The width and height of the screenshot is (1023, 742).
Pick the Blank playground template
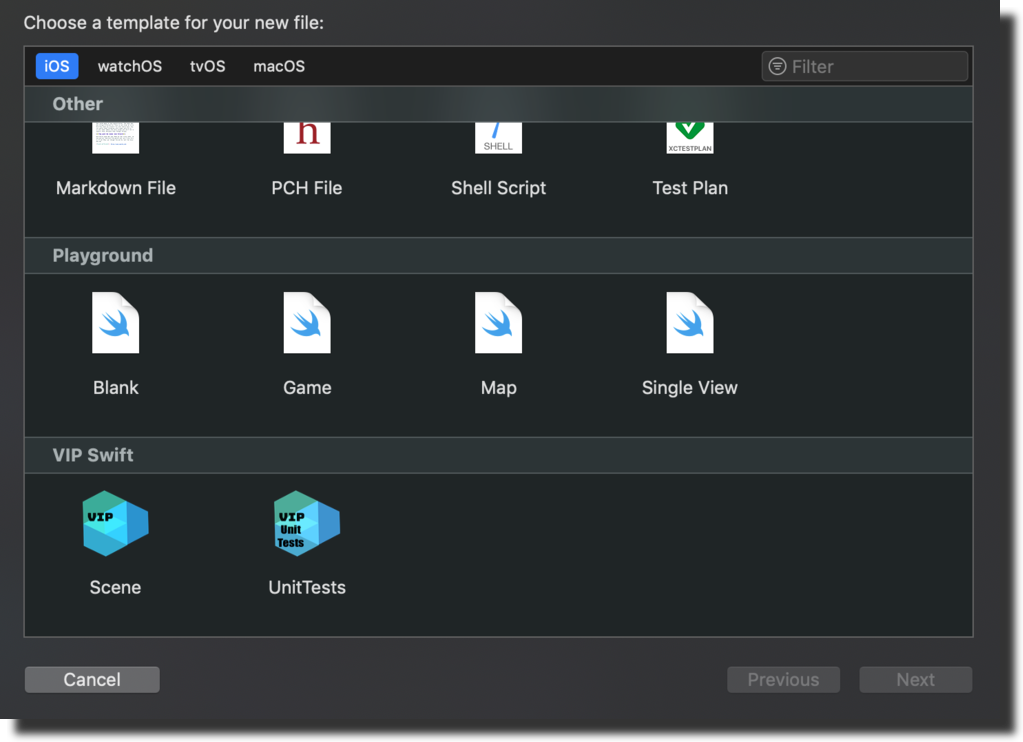(x=115, y=322)
